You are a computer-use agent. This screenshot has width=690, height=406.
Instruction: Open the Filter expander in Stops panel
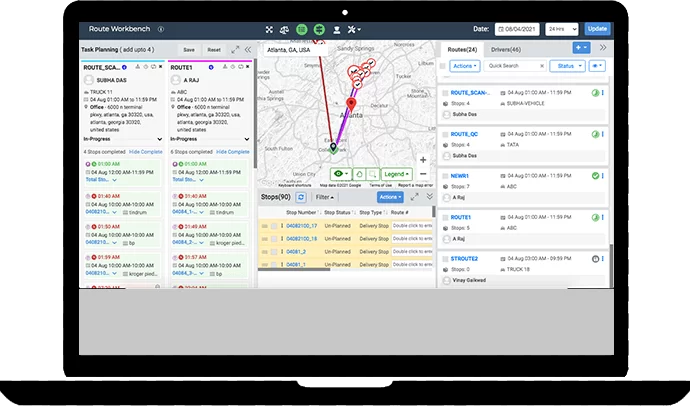click(325, 198)
